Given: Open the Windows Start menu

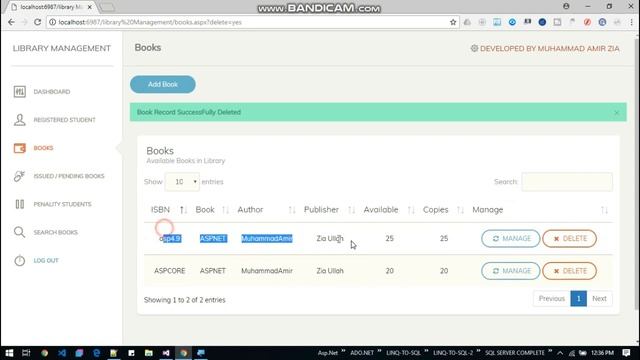Looking at the screenshot, I should (9, 353).
